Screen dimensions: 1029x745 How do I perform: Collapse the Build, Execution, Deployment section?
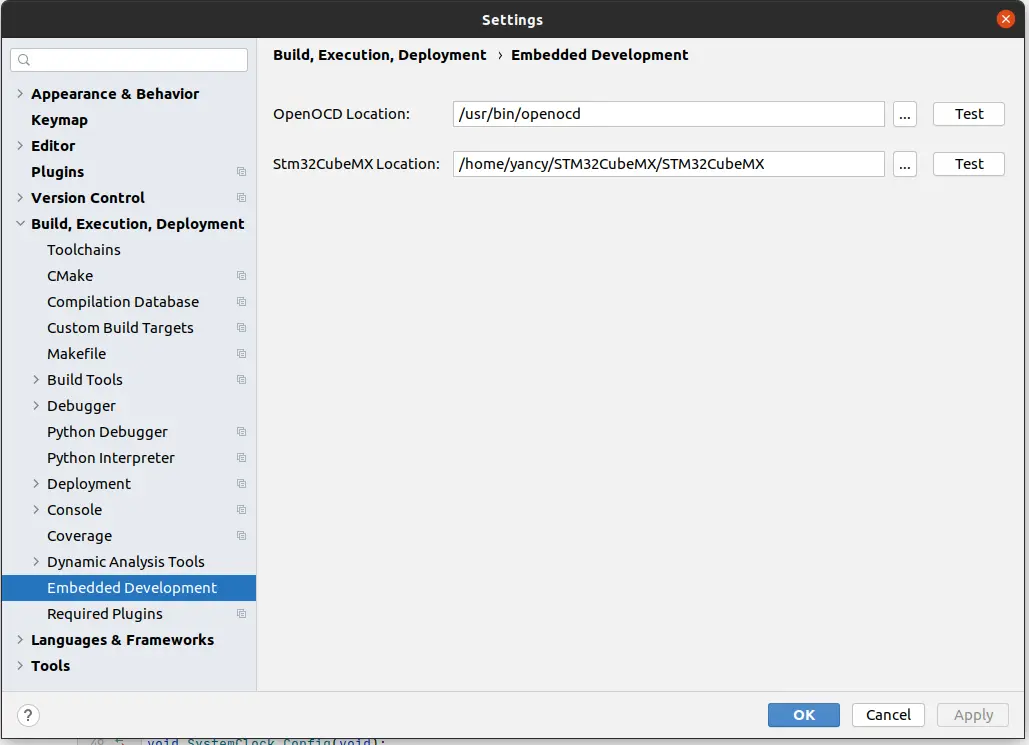[20, 224]
